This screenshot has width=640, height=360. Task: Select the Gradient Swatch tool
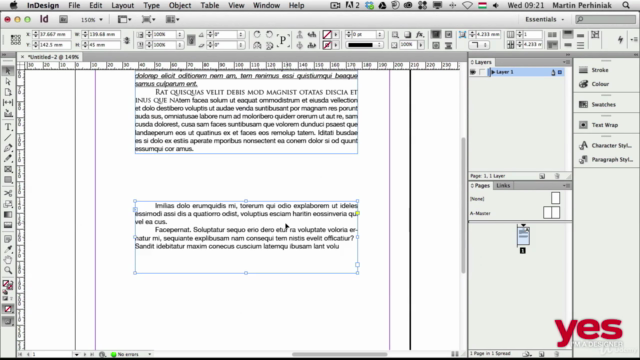coord(8,214)
